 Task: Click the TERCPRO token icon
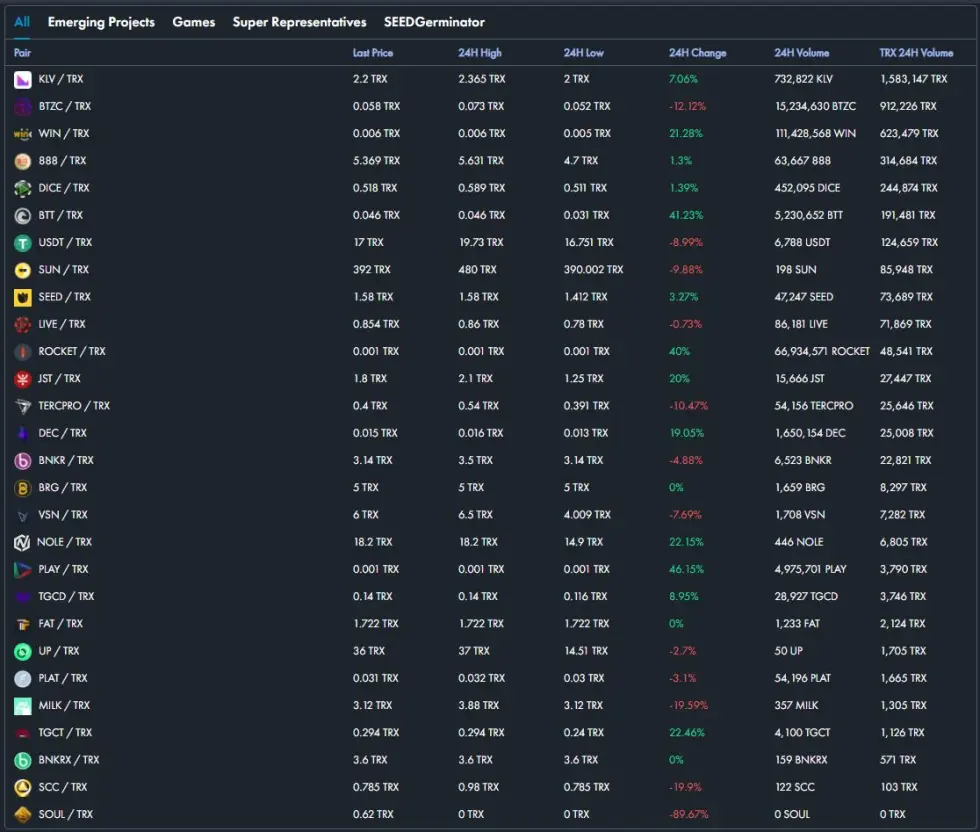click(22, 406)
